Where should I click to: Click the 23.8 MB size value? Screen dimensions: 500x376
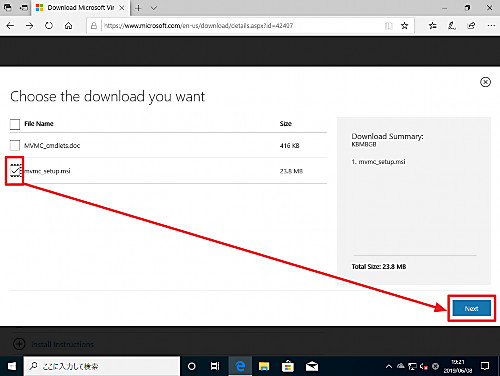pyautogui.click(x=291, y=171)
